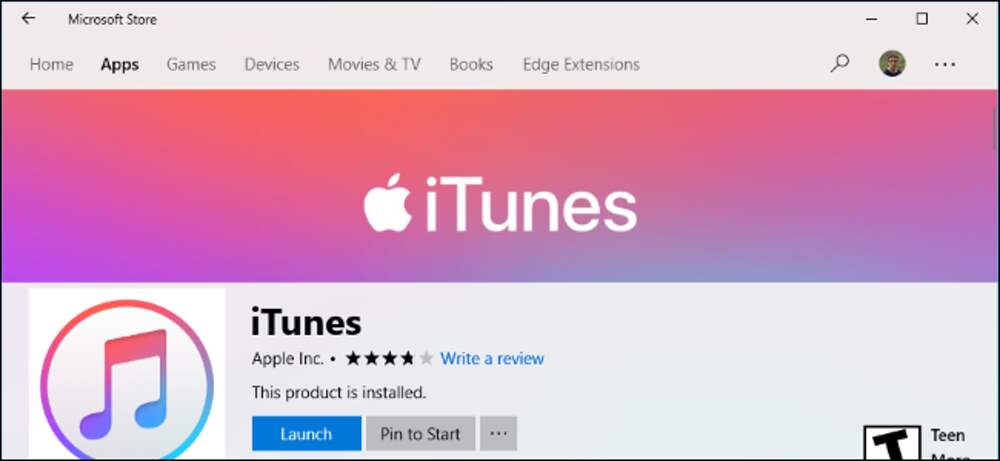
Task: Open the Write a review link
Action: tap(492, 359)
